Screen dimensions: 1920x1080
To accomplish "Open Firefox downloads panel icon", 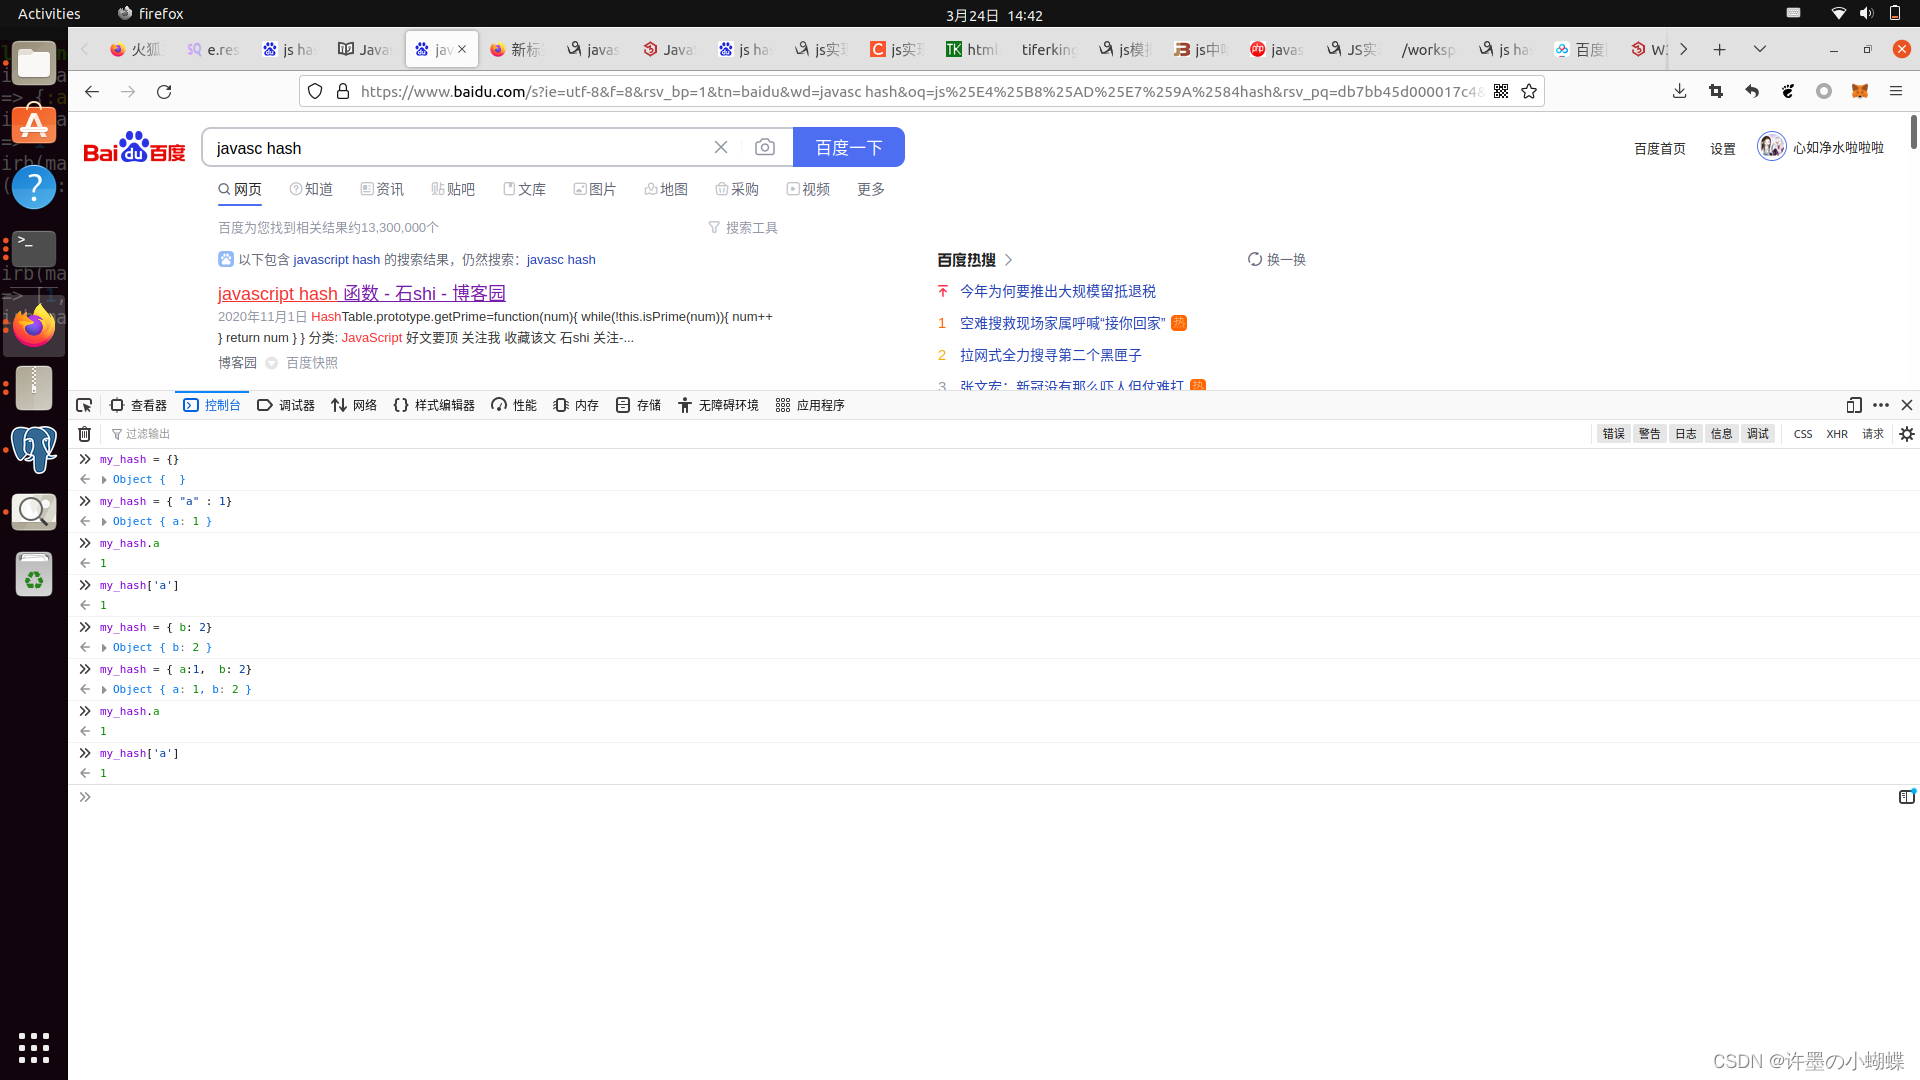I will point(1679,92).
